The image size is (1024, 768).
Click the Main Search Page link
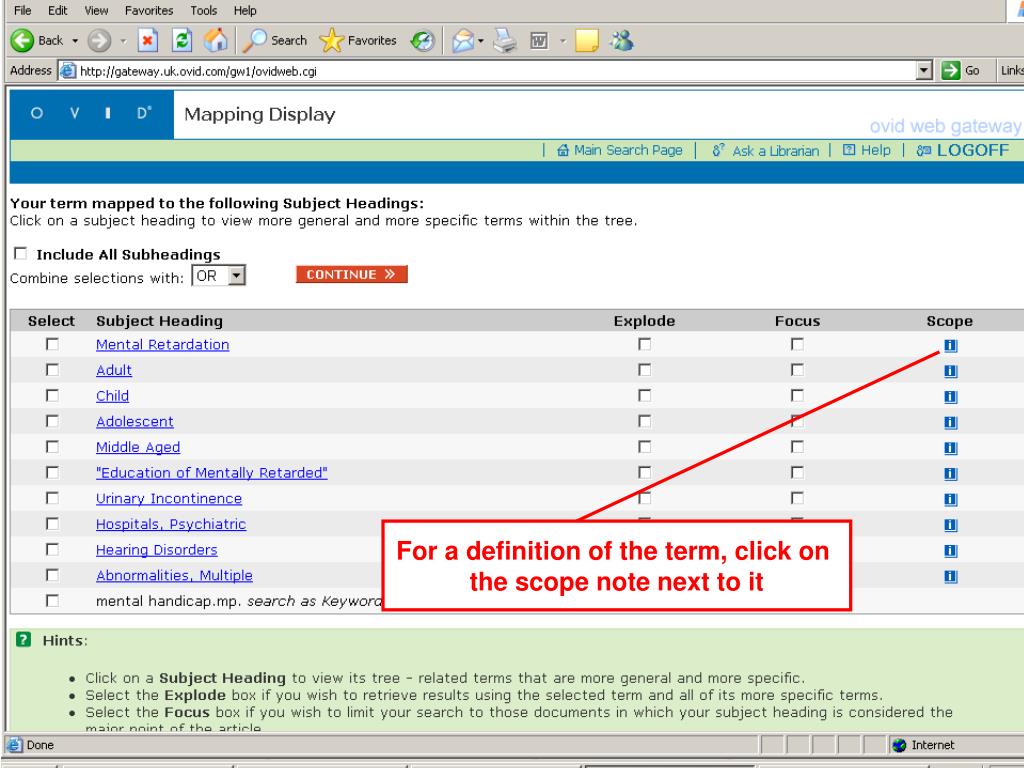pos(619,150)
